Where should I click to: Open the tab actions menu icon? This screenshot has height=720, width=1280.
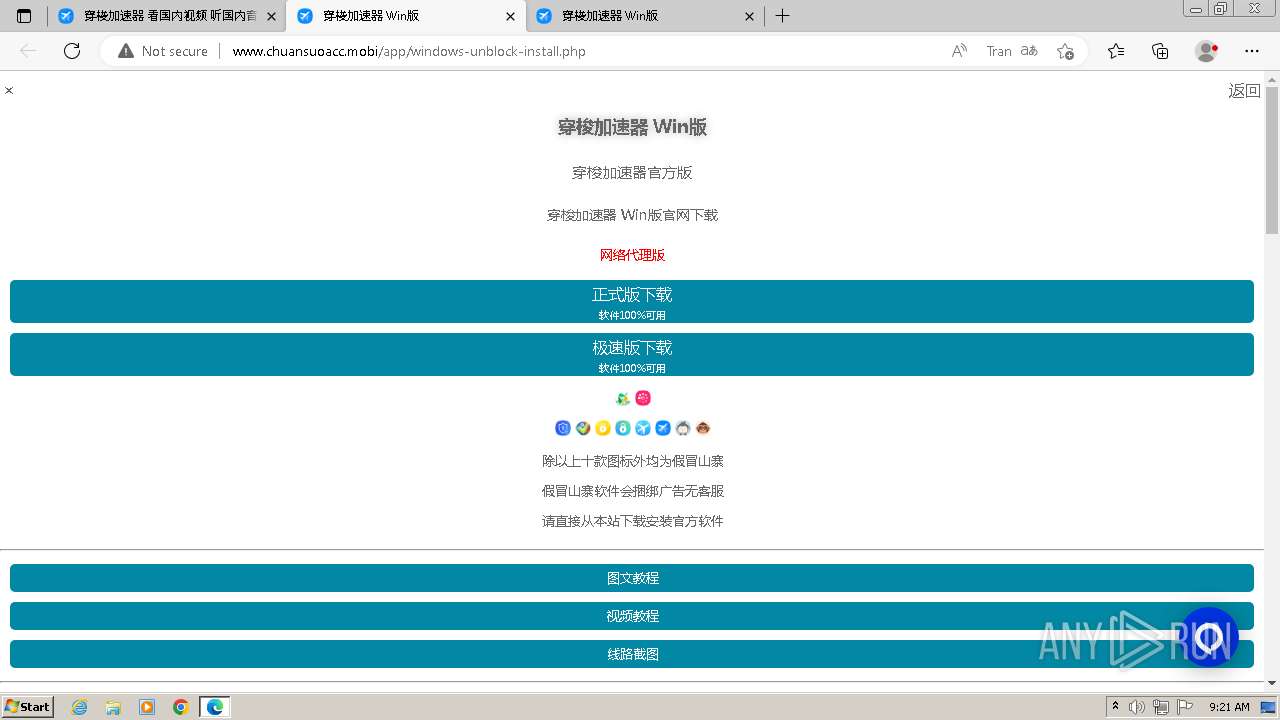pos(24,16)
